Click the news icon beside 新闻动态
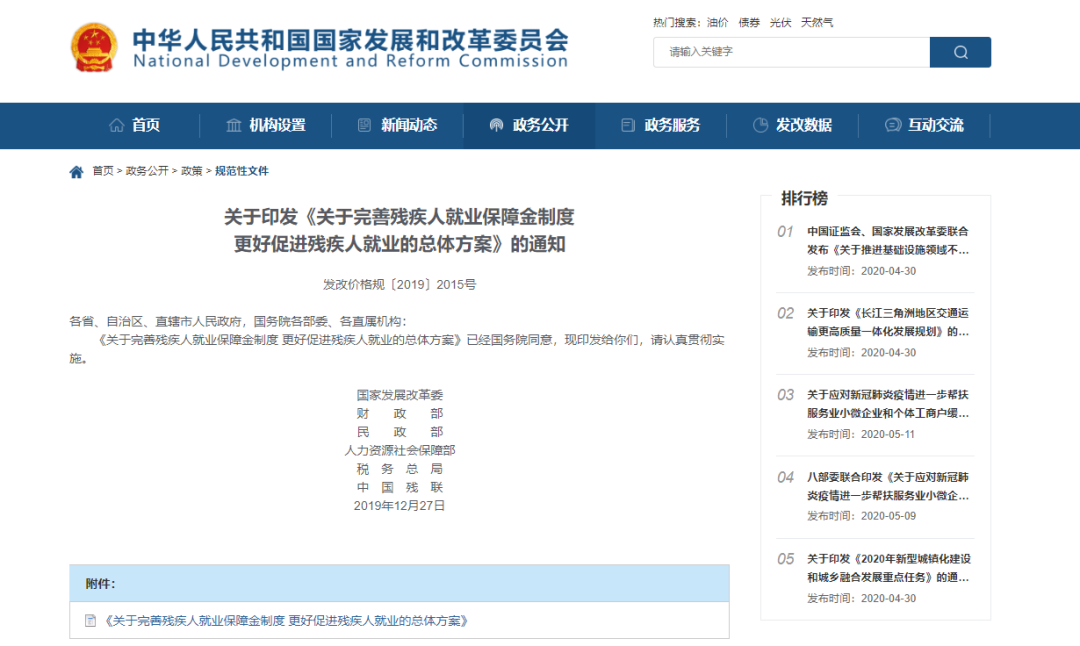The height and width of the screenshot is (646, 1080). [x=365, y=125]
